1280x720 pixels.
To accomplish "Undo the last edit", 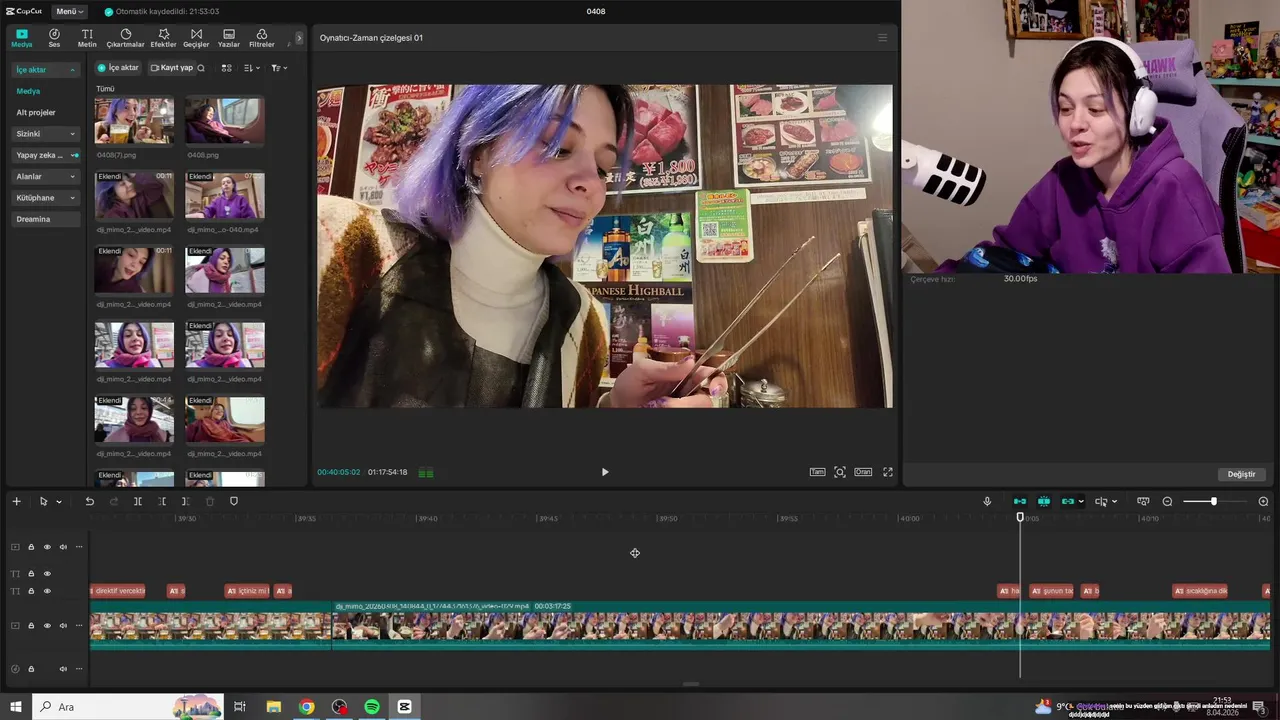I will [x=89, y=501].
